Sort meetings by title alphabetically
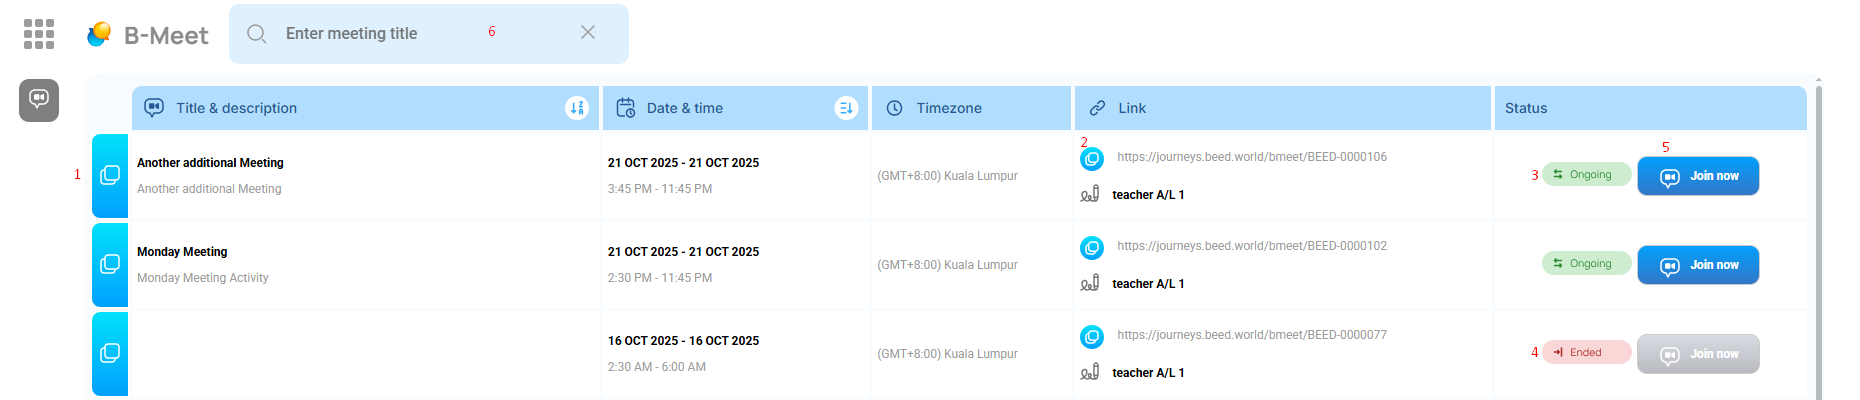The image size is (1860, 400). coord(577,108)
